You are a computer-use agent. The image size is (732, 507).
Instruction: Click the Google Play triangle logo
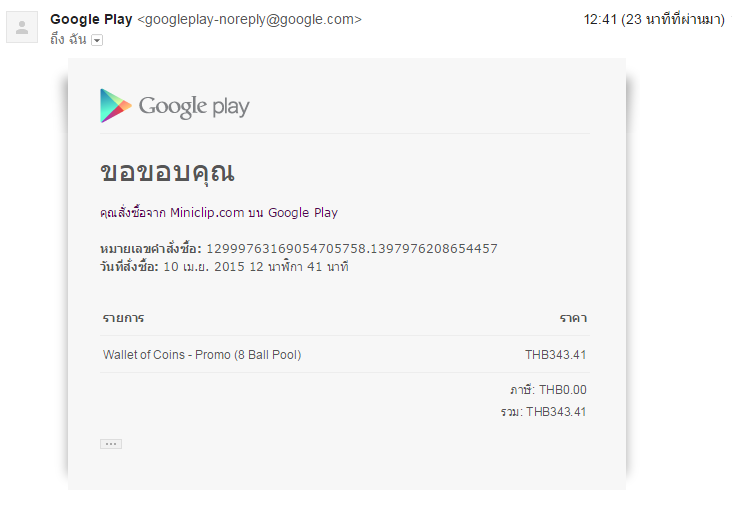tap(115, 106)
